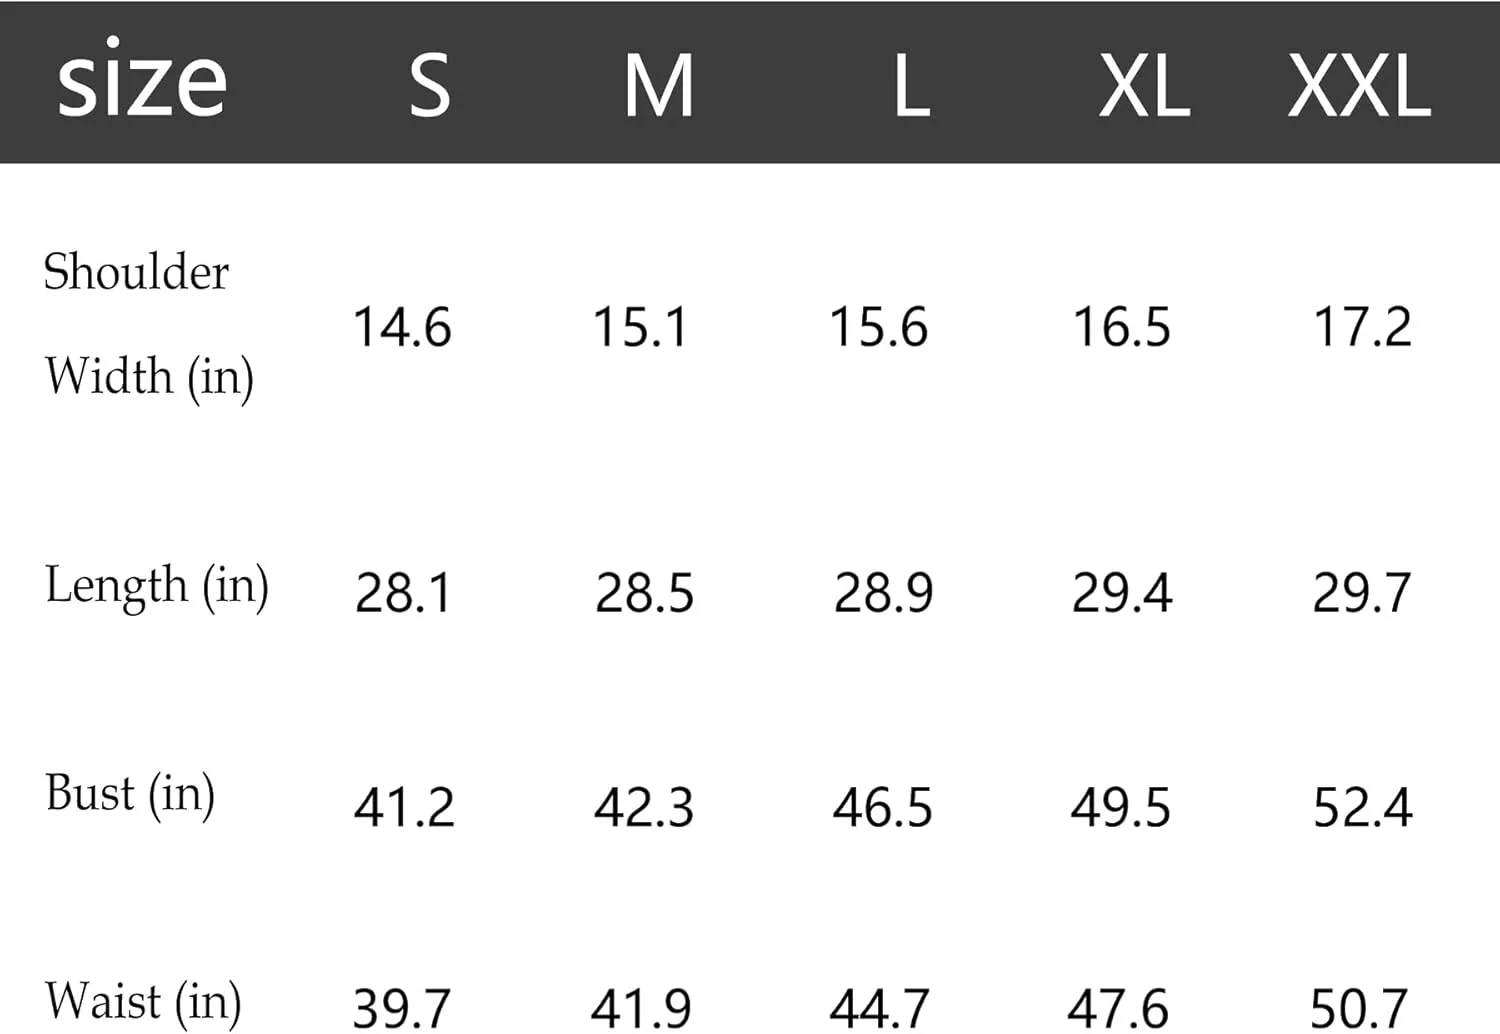Select the M size column header

pyautogui.click(x=658, y=86)
